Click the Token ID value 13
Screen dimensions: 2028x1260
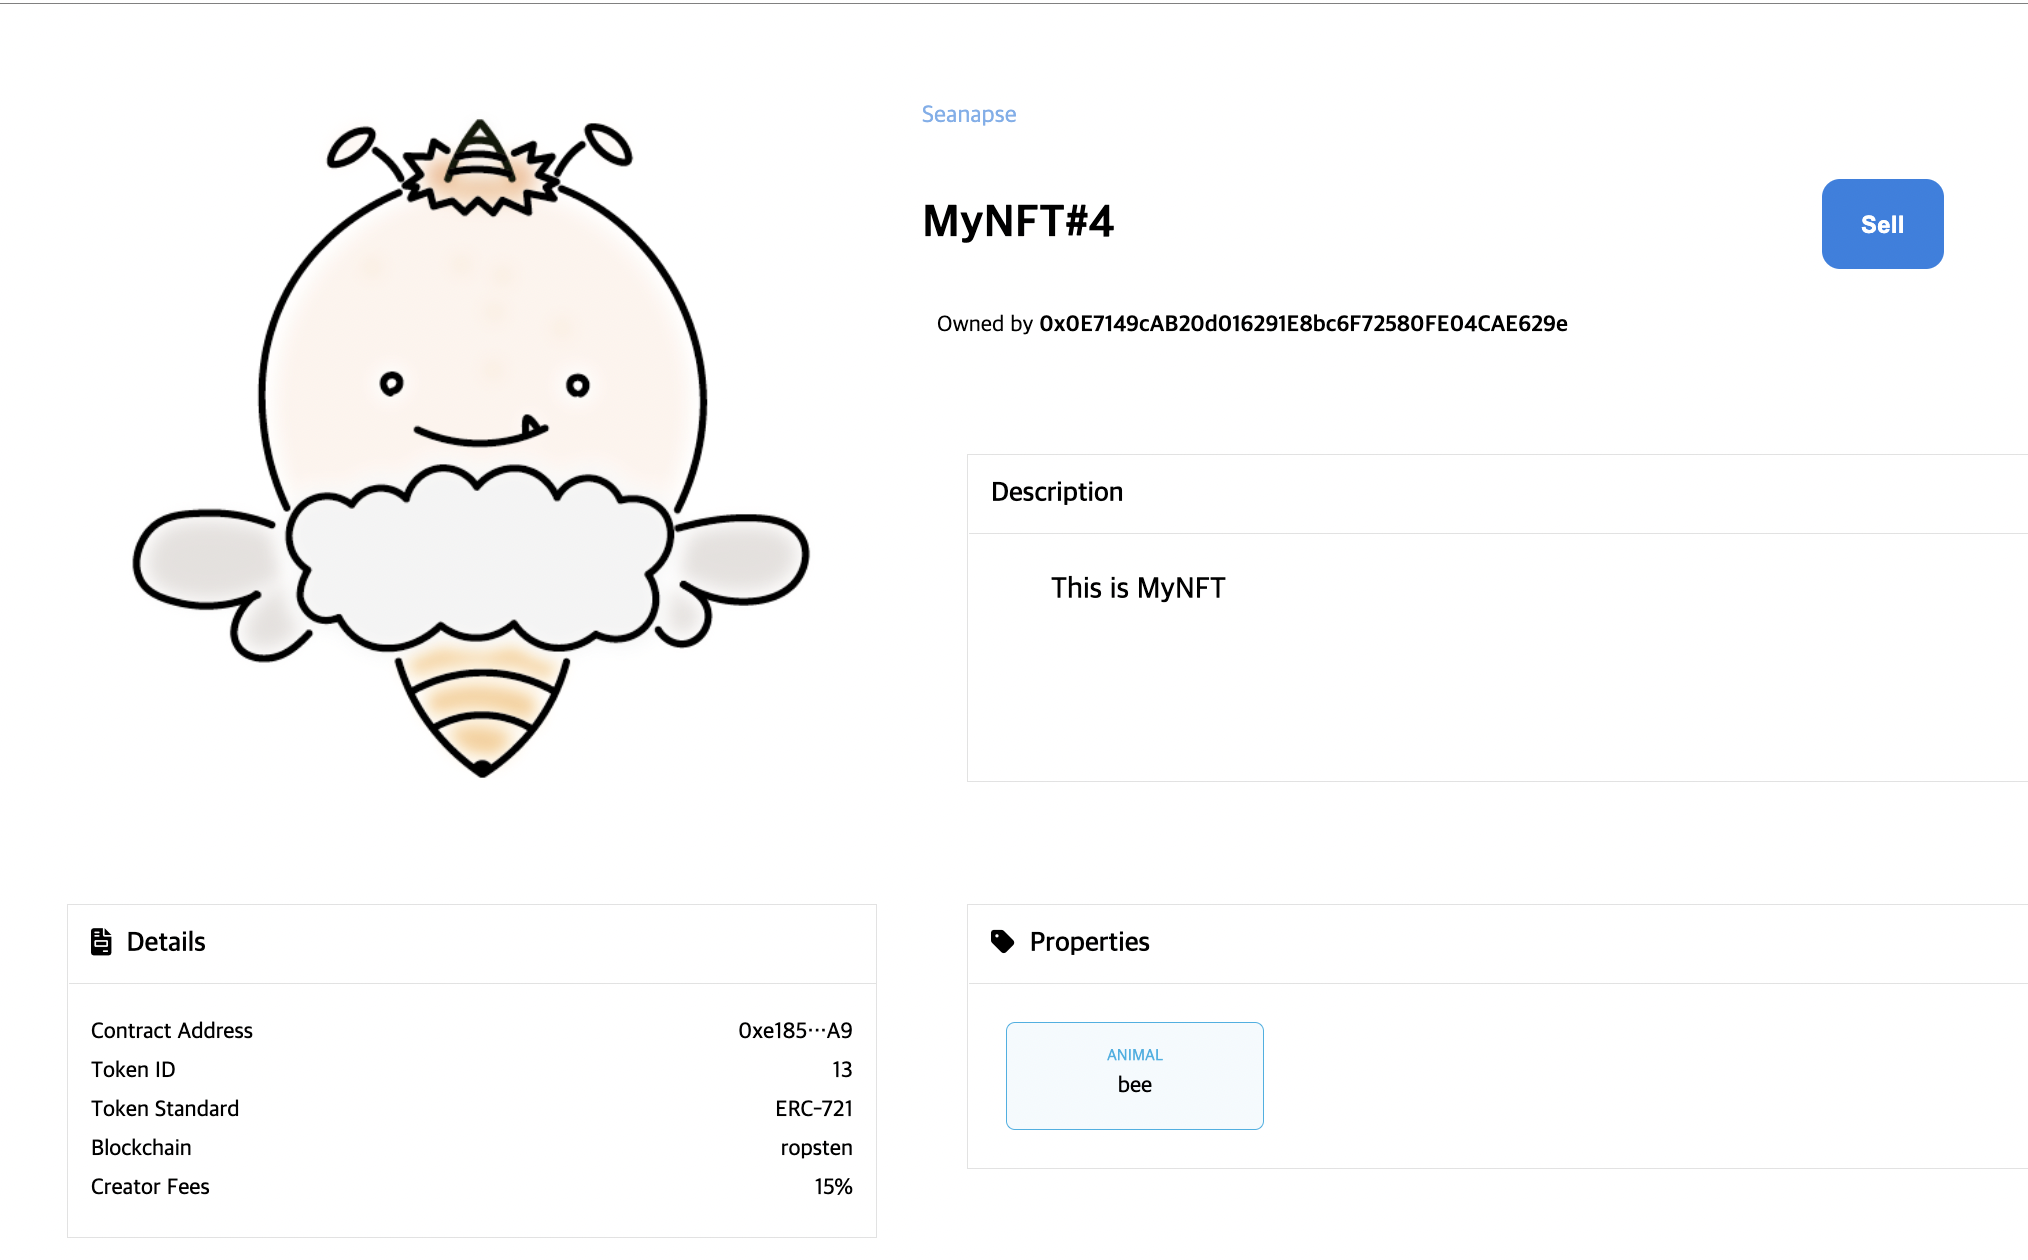point(842,1069)
